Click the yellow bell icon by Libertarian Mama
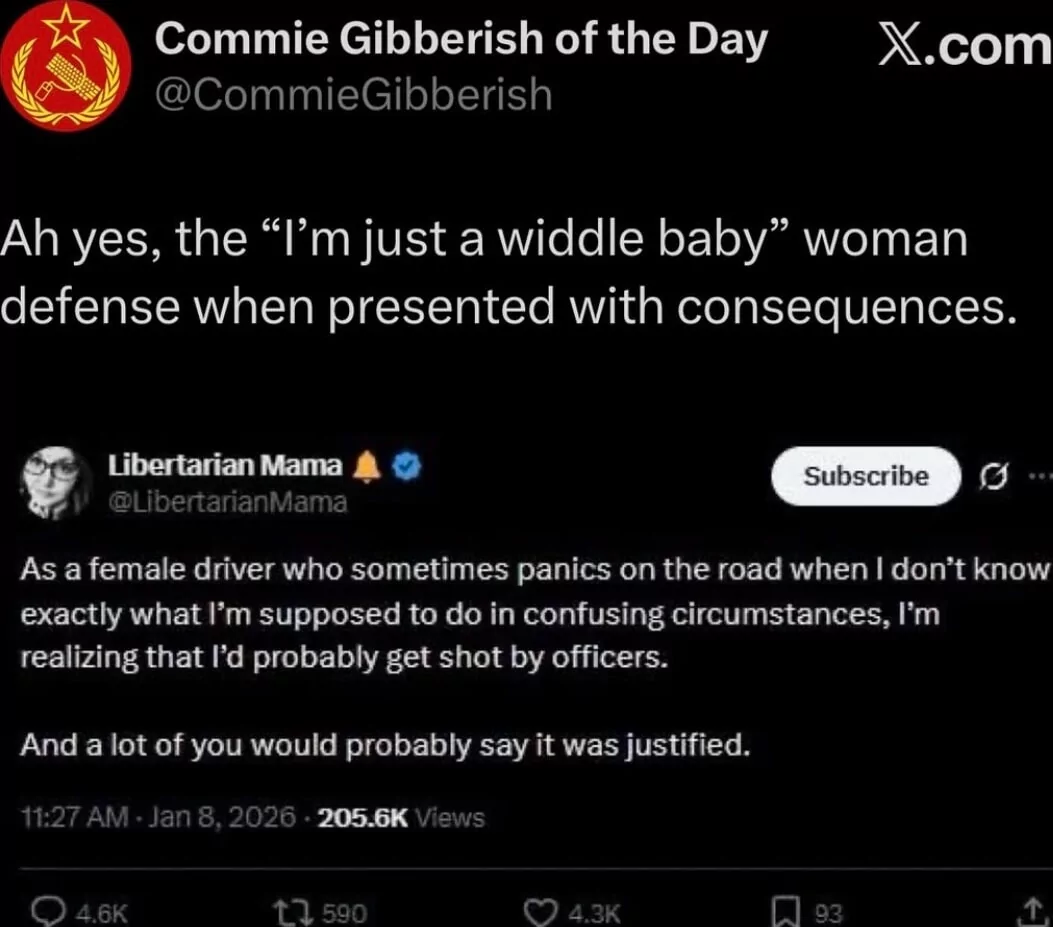This screenshot has height=927, width=1053. [367, 465]
